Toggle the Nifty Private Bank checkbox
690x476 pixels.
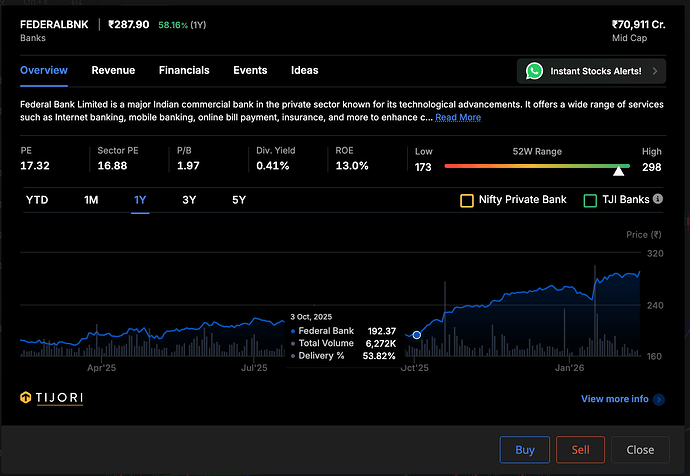tap(466, 200)
